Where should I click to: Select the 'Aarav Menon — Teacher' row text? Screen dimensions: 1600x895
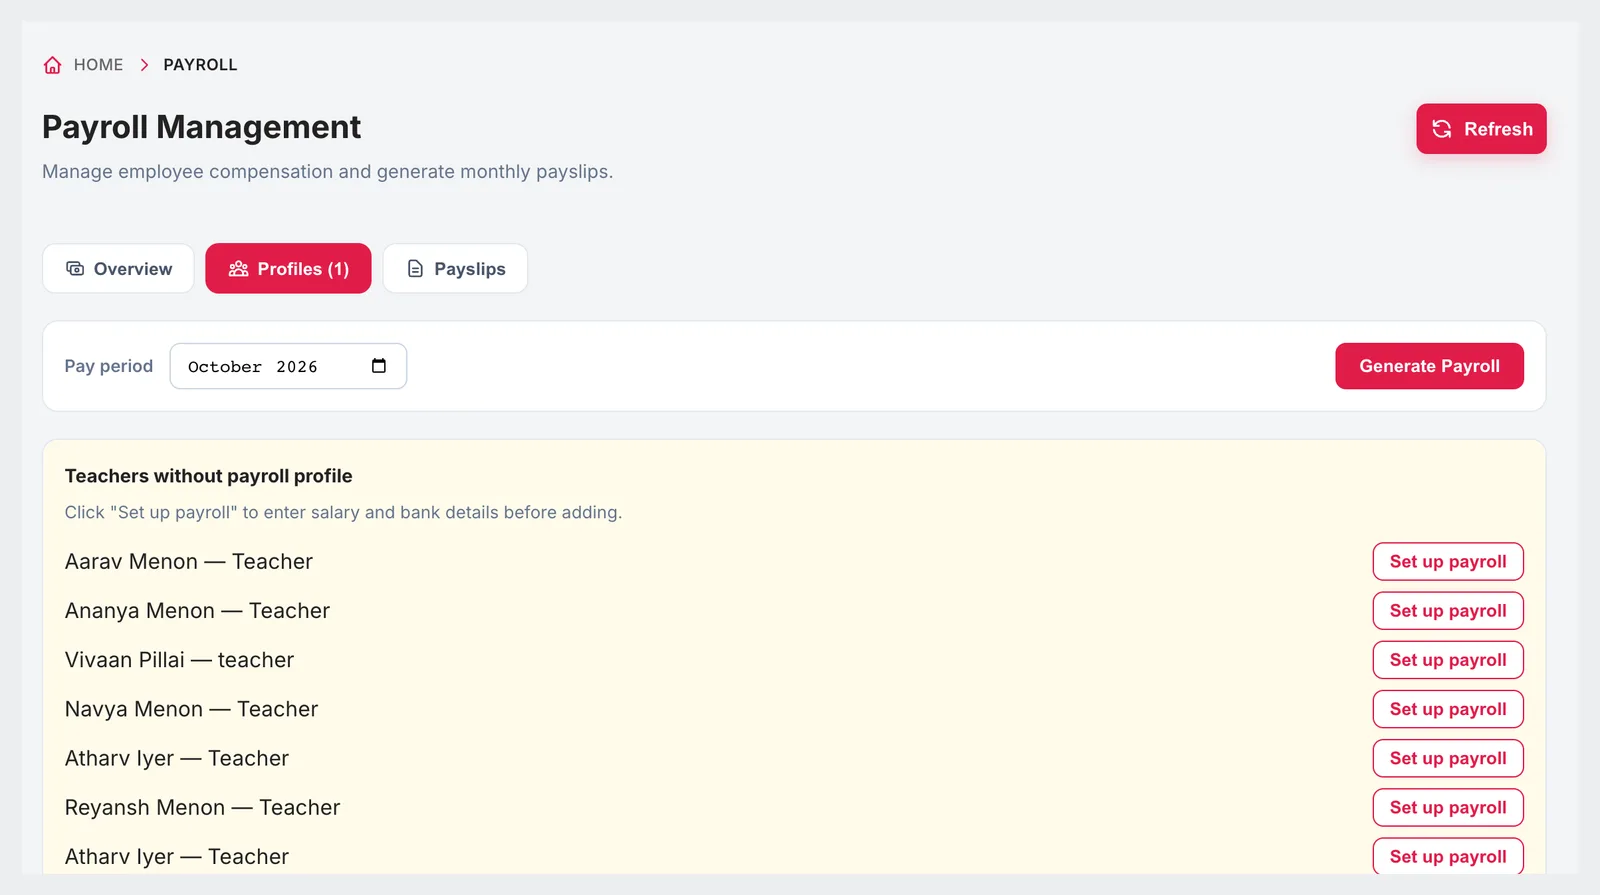[189, 562]
